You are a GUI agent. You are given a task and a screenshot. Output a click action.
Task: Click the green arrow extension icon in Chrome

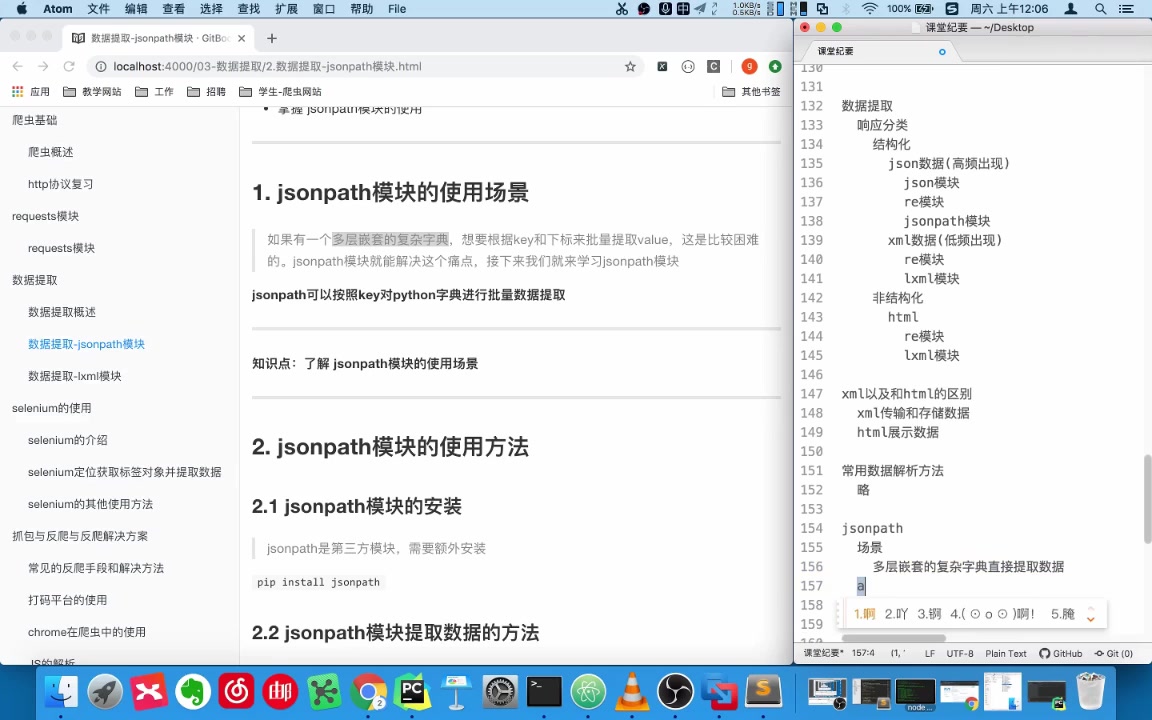coord(775,66)
